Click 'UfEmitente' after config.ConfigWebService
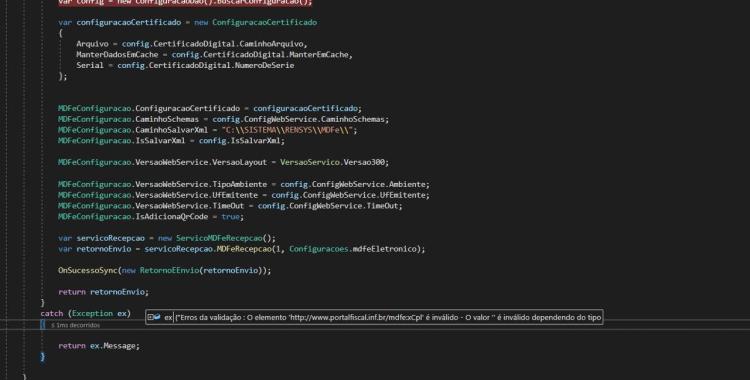 coord(403,195)
